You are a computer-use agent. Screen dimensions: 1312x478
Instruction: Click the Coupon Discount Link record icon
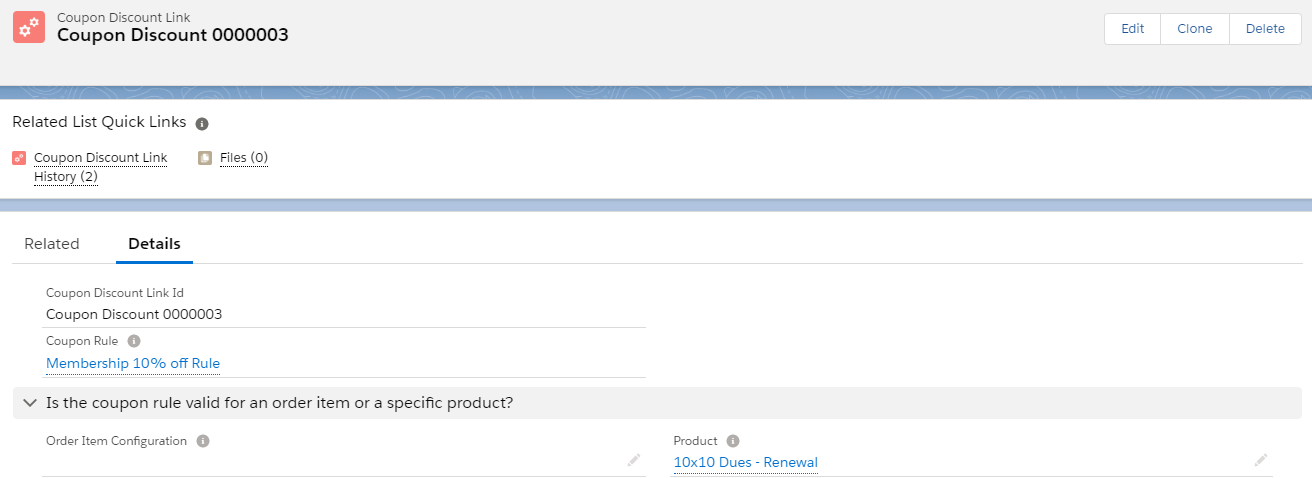28,27
